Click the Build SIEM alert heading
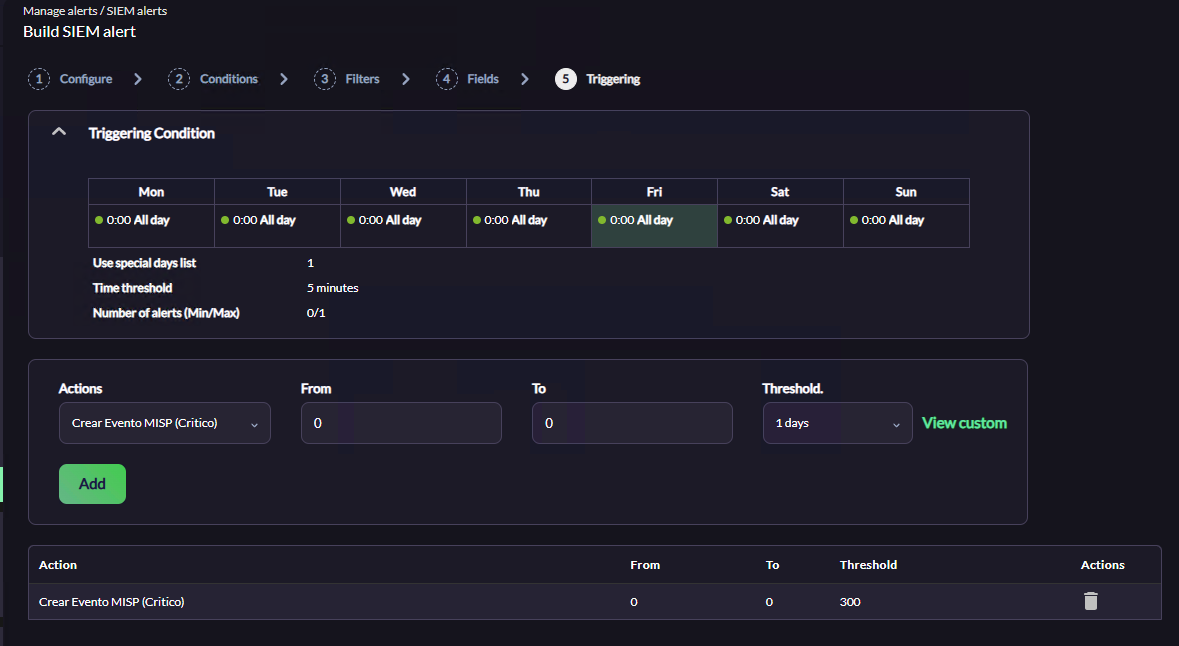 80,32
